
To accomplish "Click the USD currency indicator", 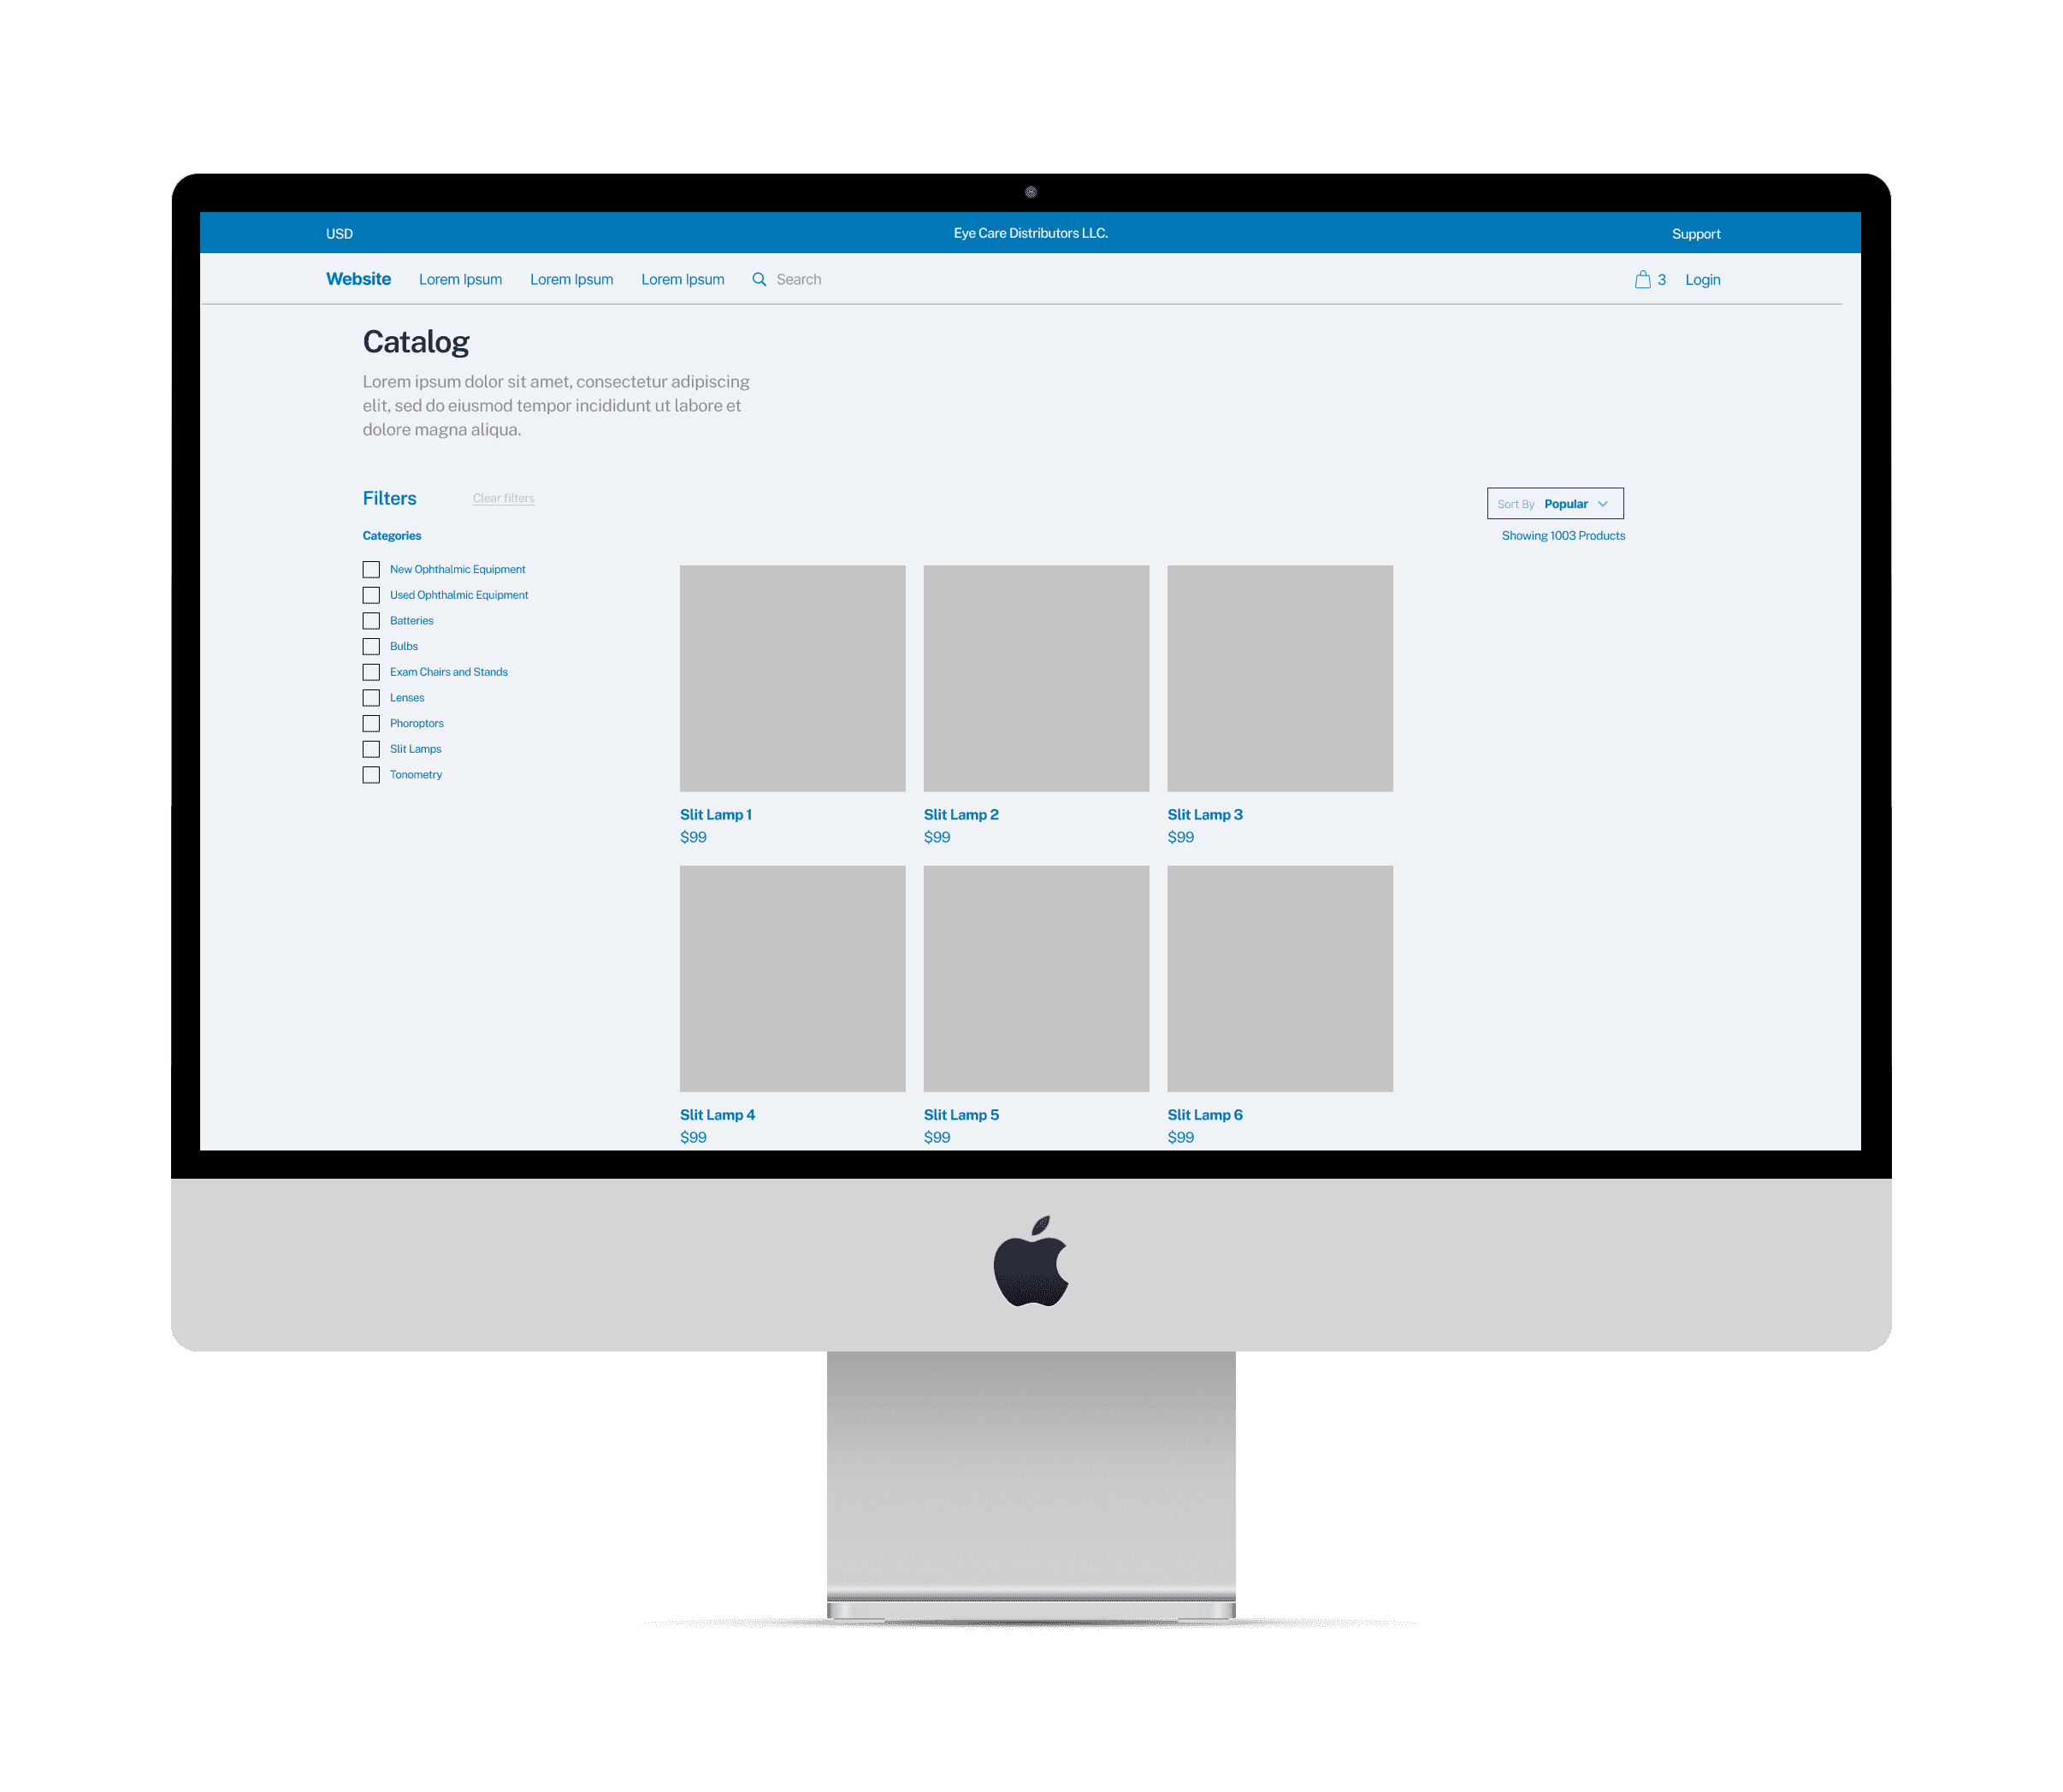I will [342, 234].
